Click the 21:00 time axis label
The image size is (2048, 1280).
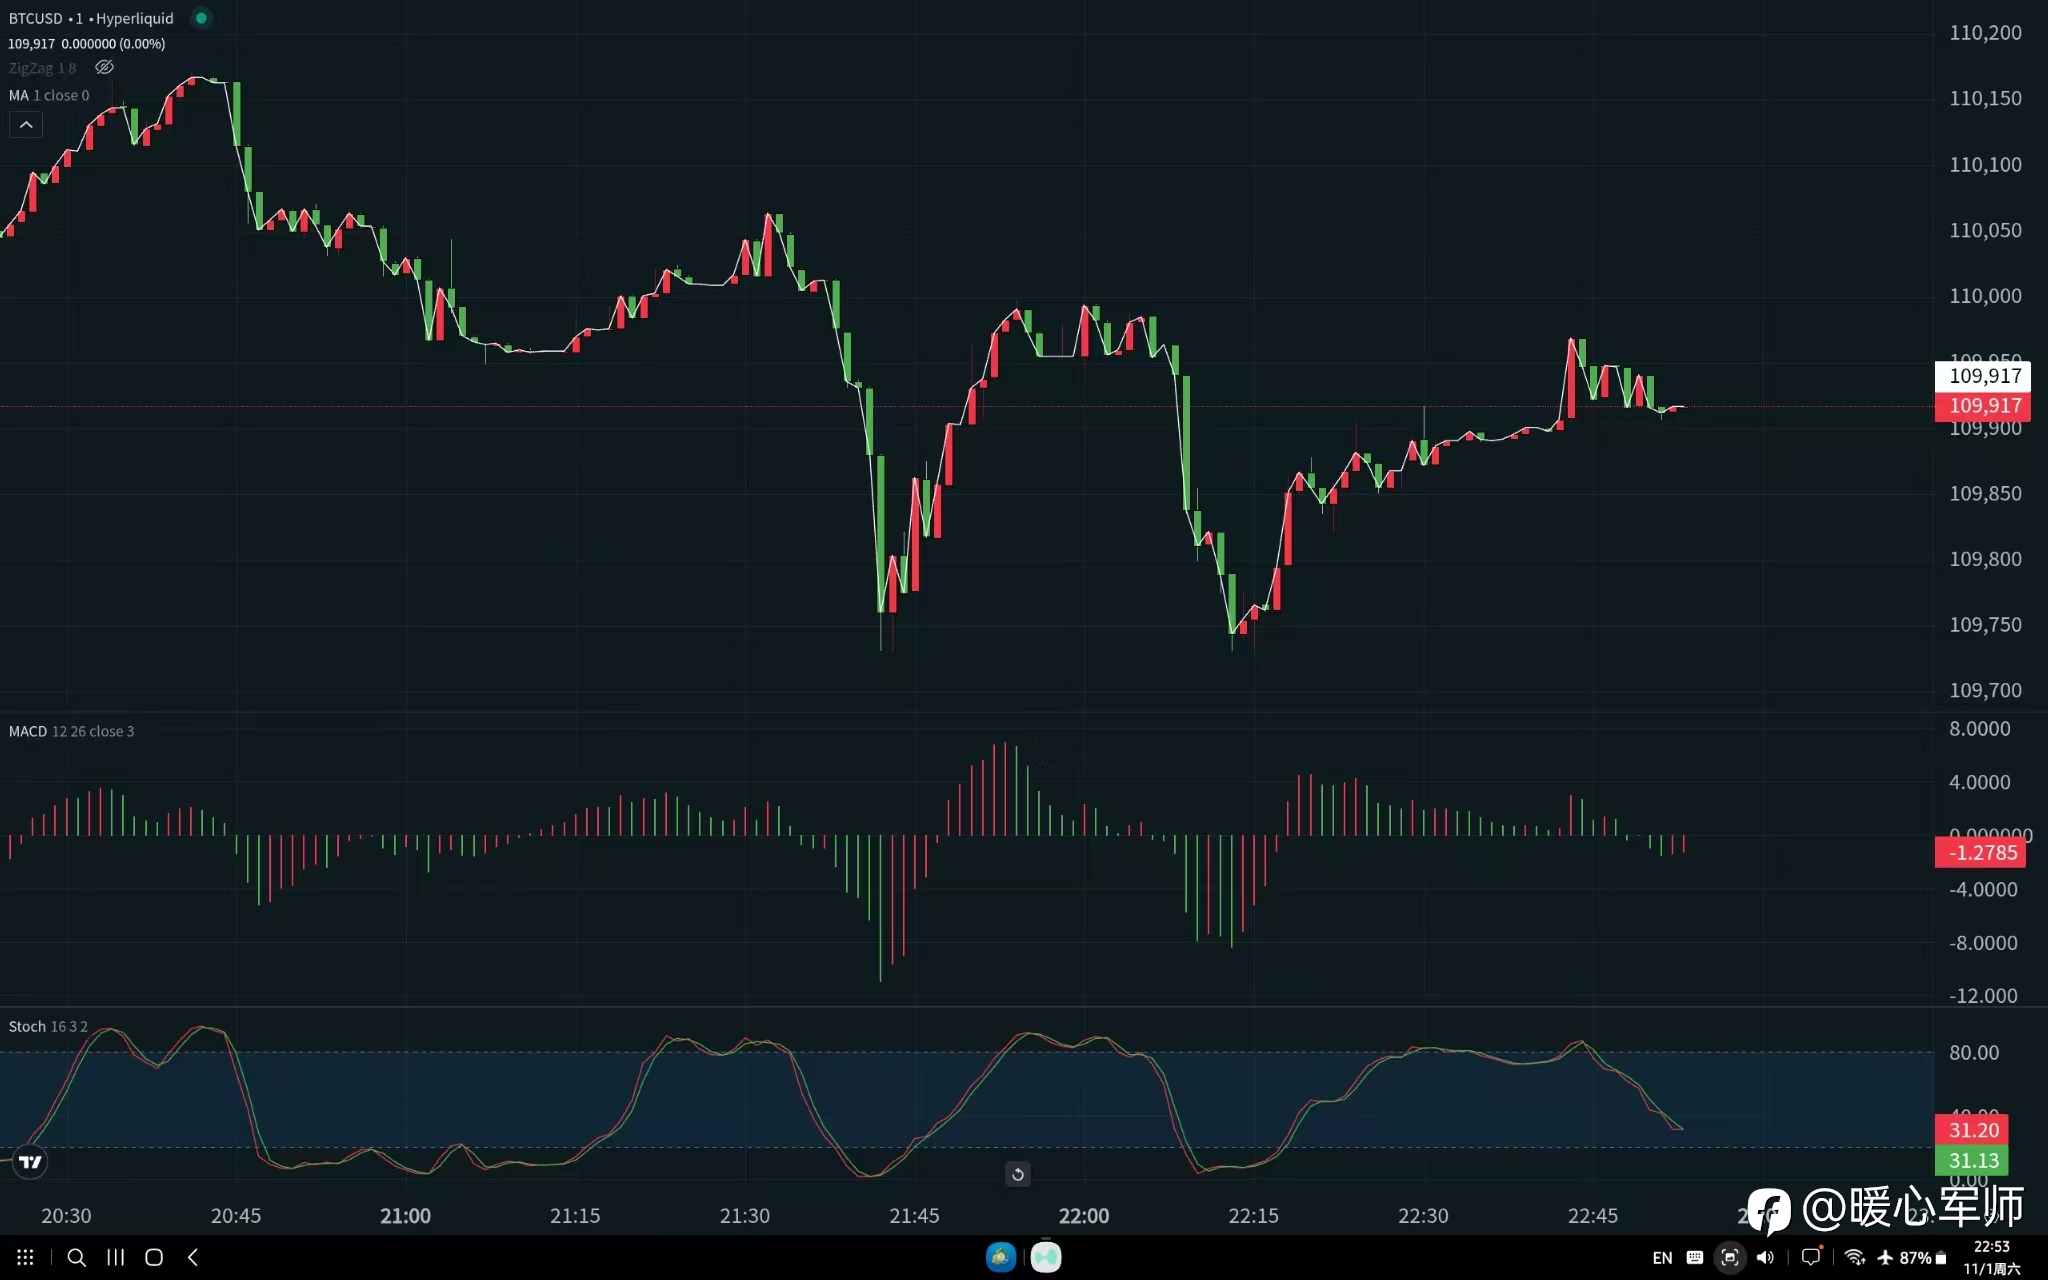click(x=405, y=1216)
